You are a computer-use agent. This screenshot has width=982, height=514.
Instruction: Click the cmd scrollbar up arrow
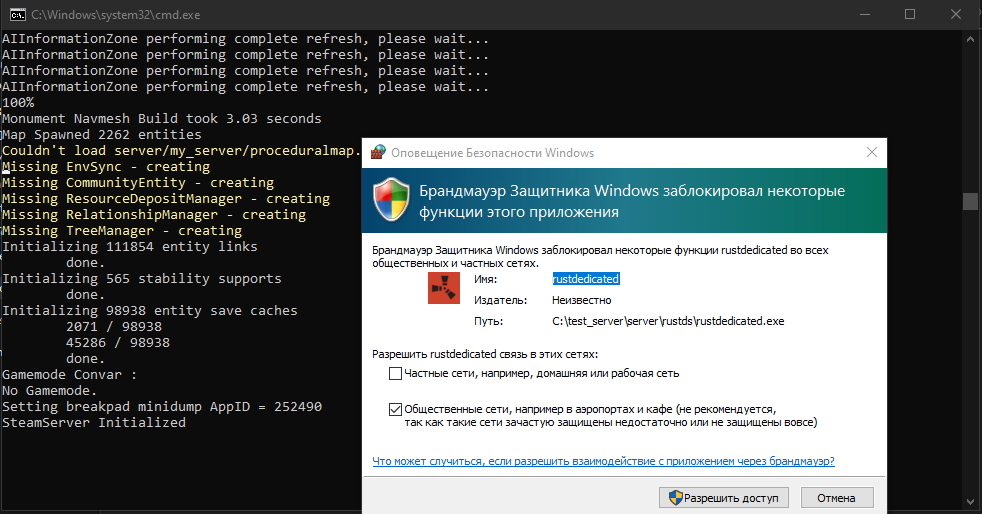[970, 38]
